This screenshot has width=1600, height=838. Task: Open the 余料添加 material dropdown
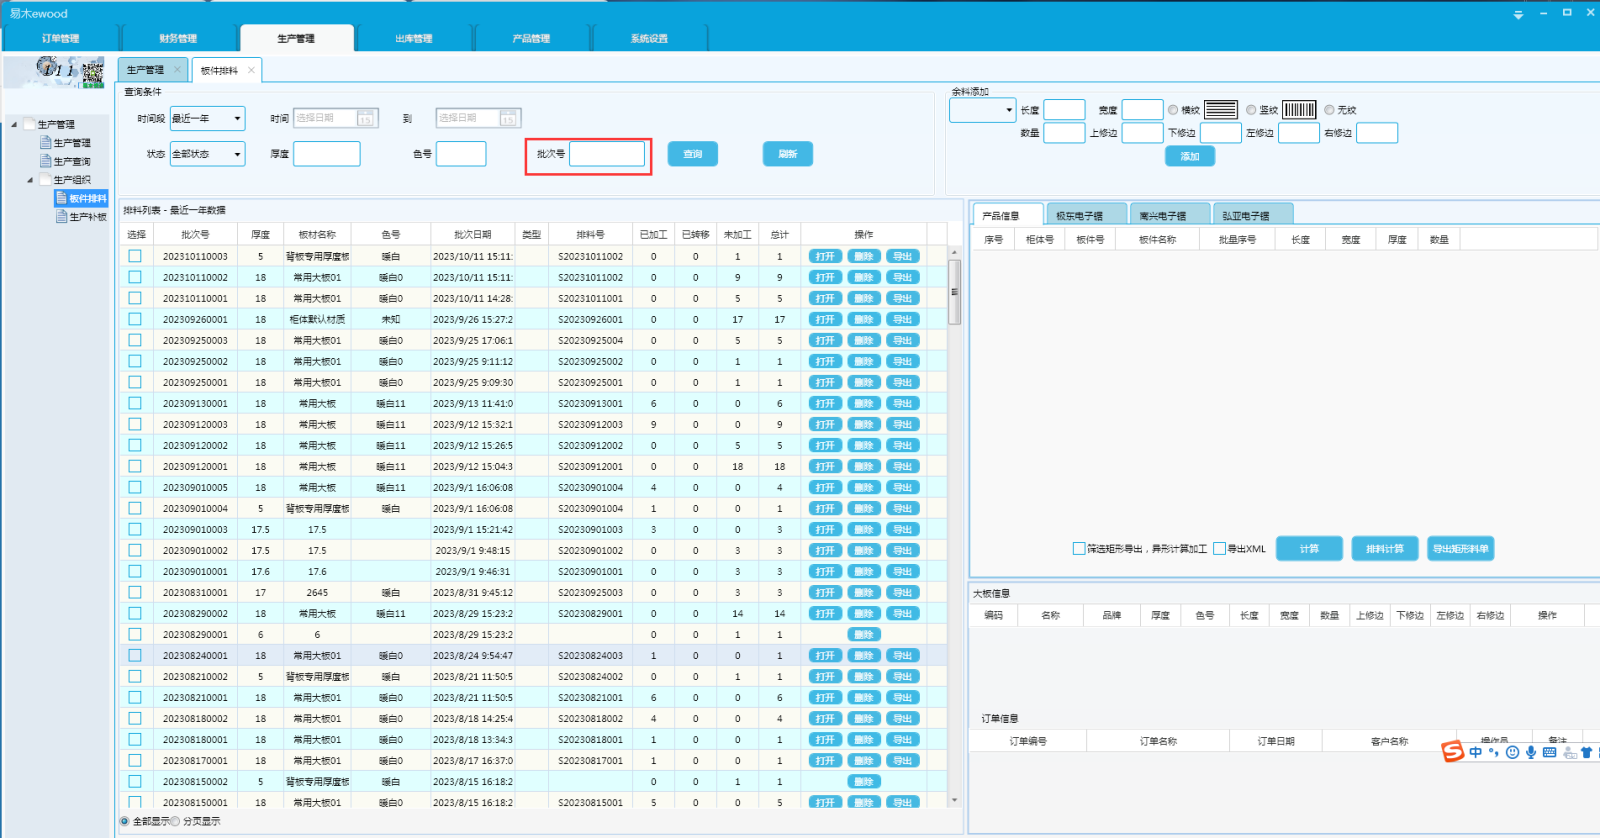[x=982, y=110]
